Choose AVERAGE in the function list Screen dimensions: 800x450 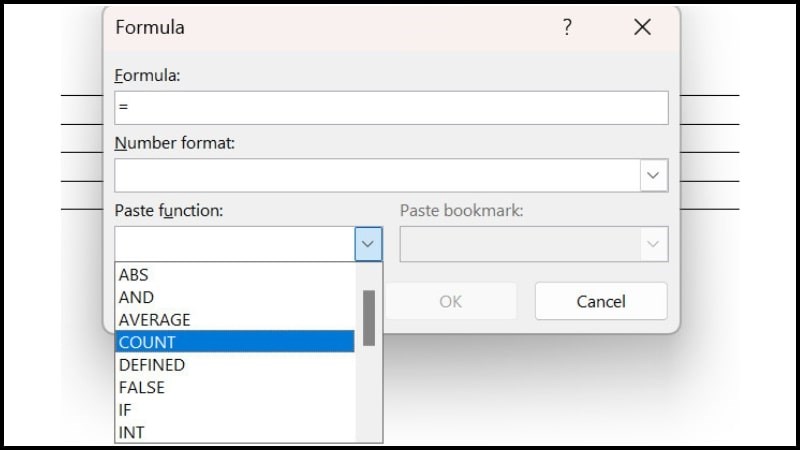pyautogui.click(x=154, y=320)
